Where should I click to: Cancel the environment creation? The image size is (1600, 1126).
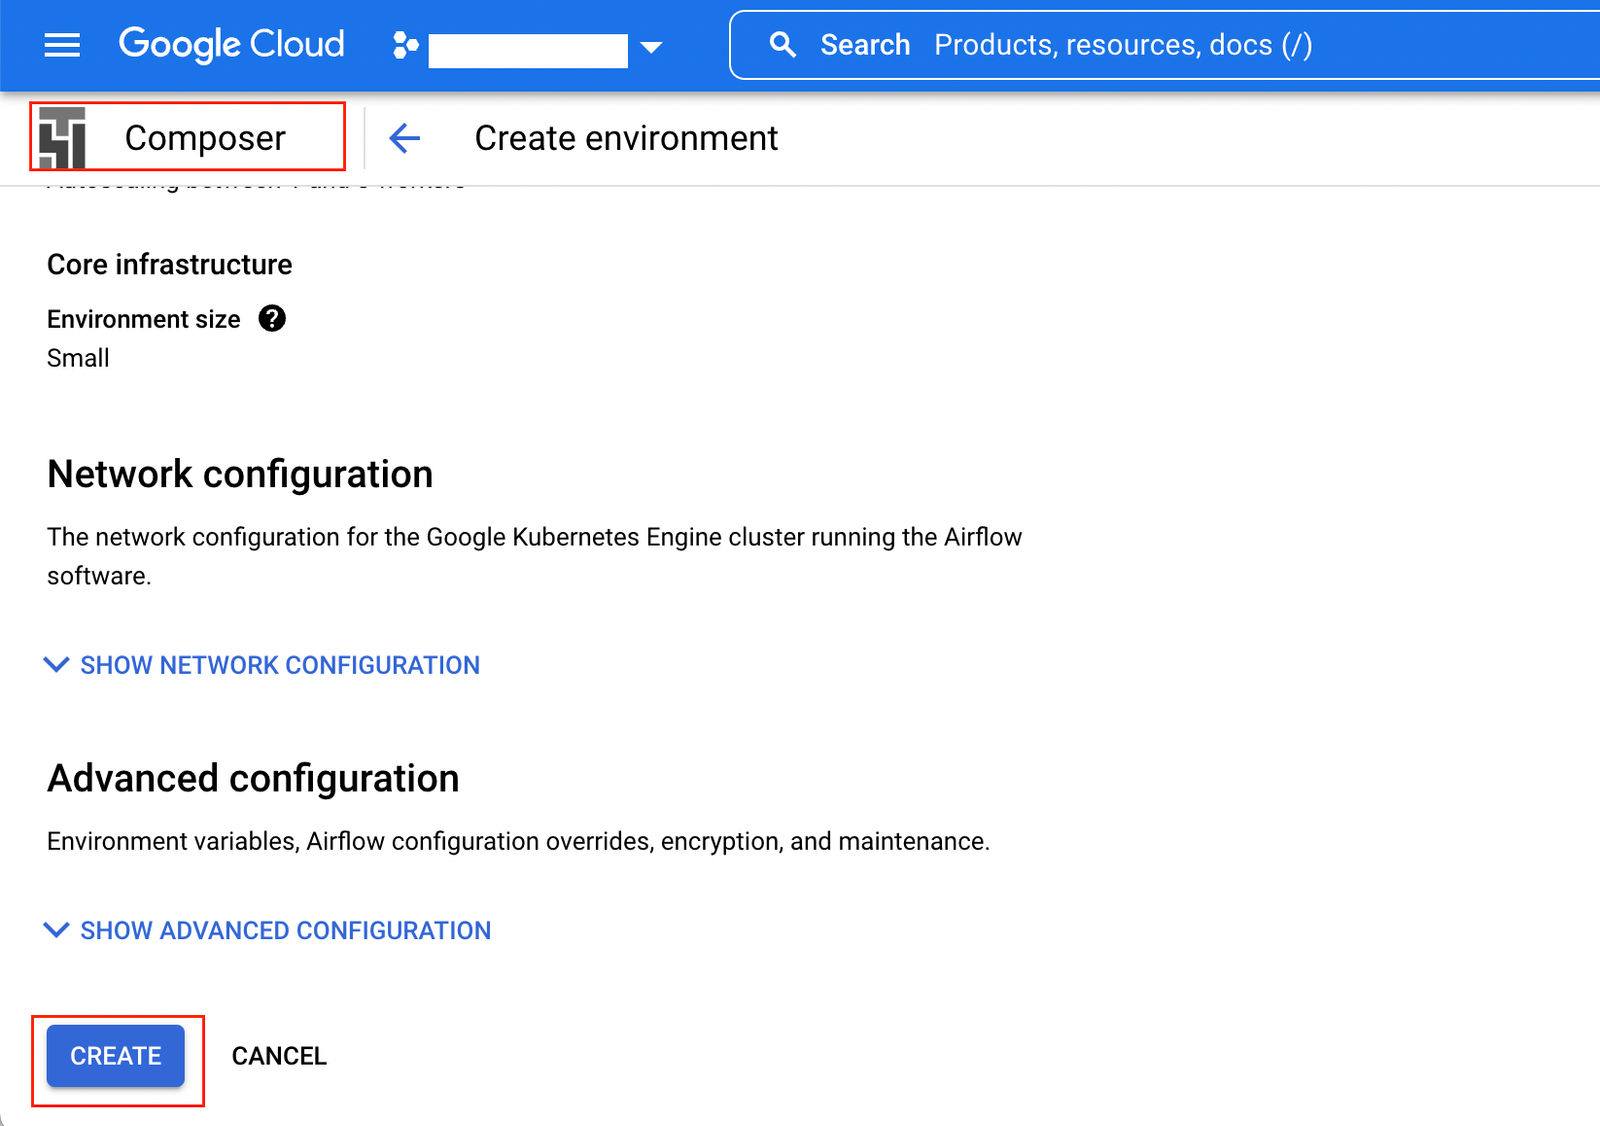click(279, 1055)
